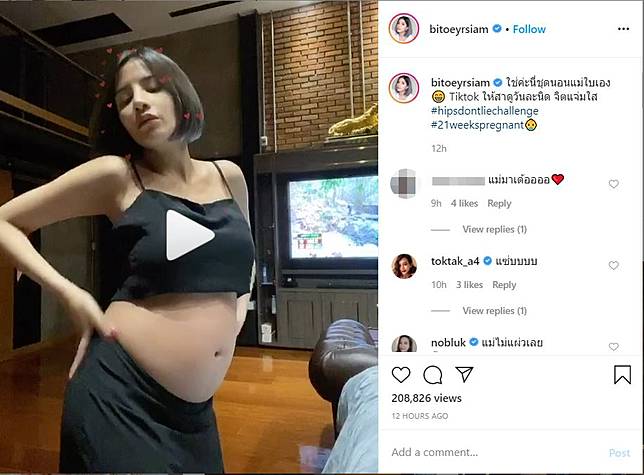
Task: Open the #hipsdontliechallenge hashtag
Action: pos(485,111)
